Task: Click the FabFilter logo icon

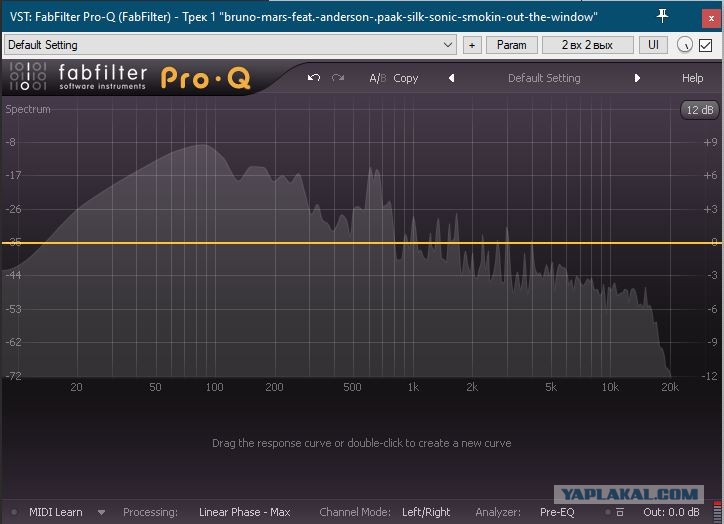Action: click(28, 76)
